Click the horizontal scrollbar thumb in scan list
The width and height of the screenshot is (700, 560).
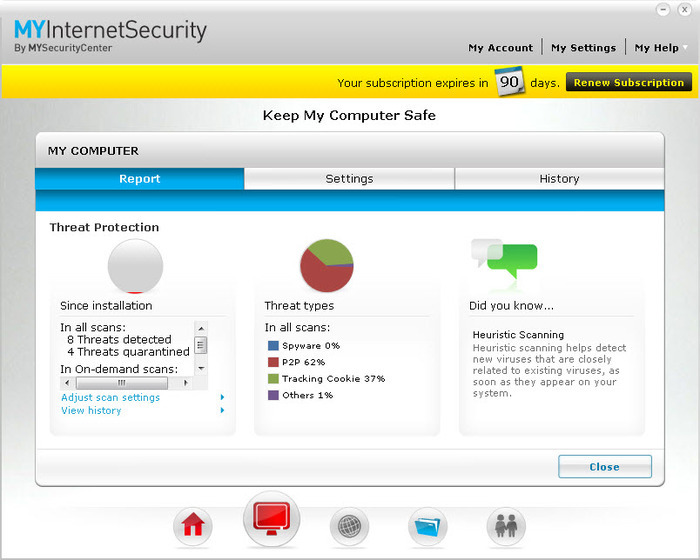(x=122, y=383)
